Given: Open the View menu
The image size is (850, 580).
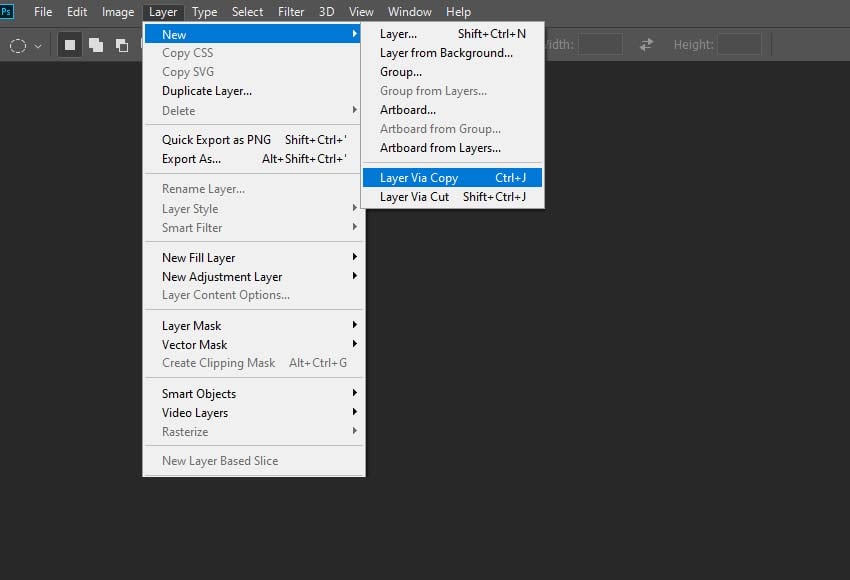Looking at the screenshot, I should pos(361,11).
